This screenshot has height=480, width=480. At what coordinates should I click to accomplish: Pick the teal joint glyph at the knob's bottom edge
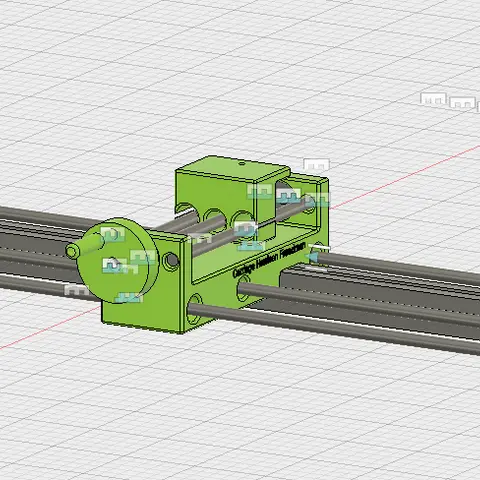pyautogui.click(x=129, y=297)
